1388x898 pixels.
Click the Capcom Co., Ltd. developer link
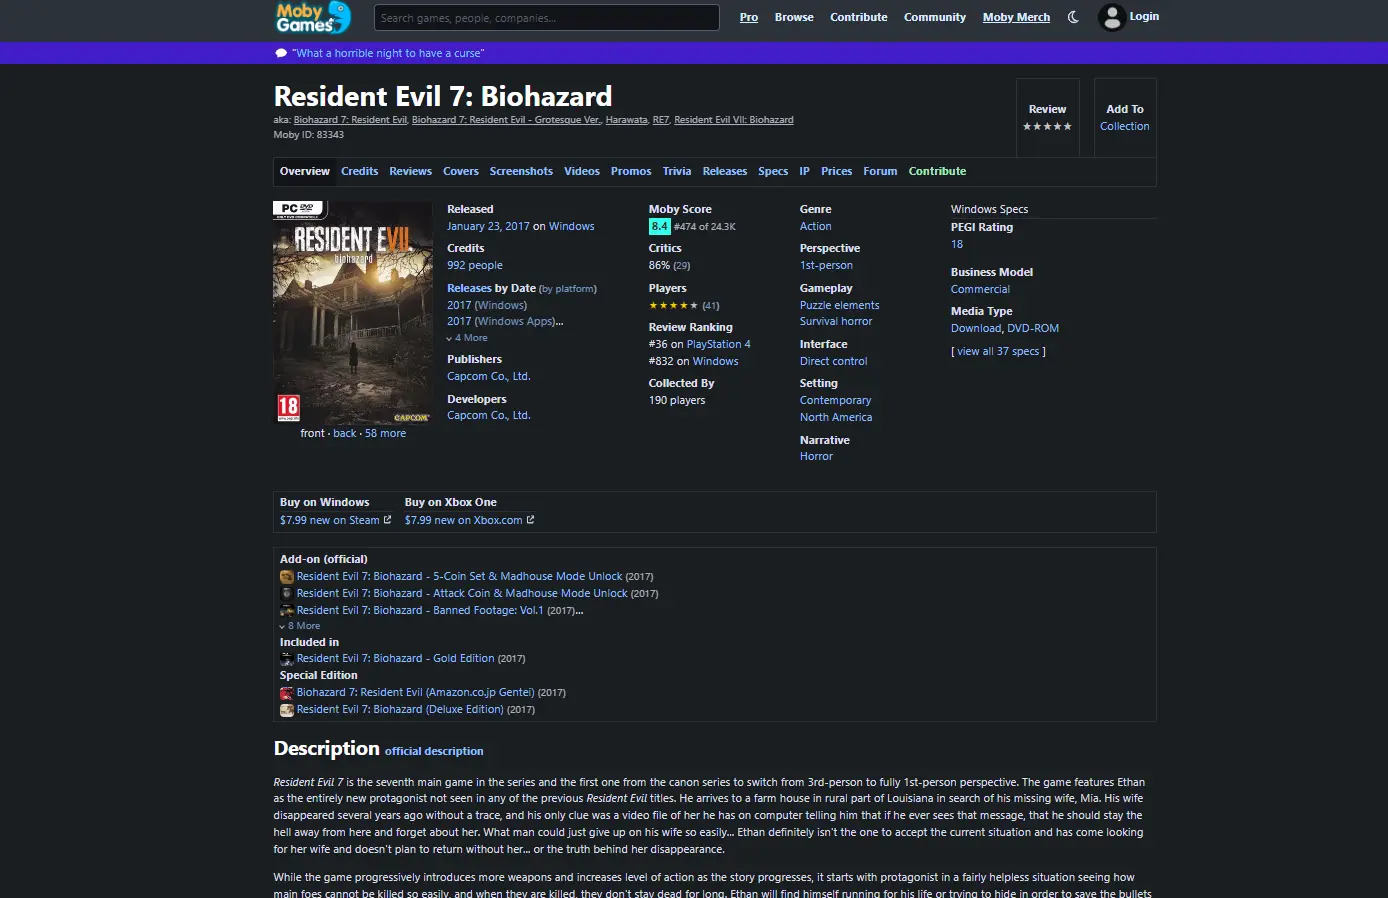pyautogui.click(x=489, y=415)
